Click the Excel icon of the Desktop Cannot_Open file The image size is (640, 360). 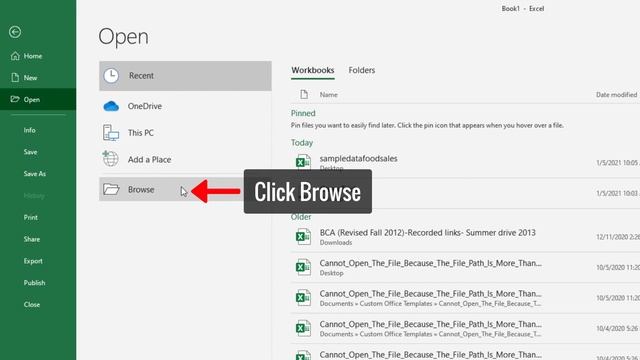(303, 267)
